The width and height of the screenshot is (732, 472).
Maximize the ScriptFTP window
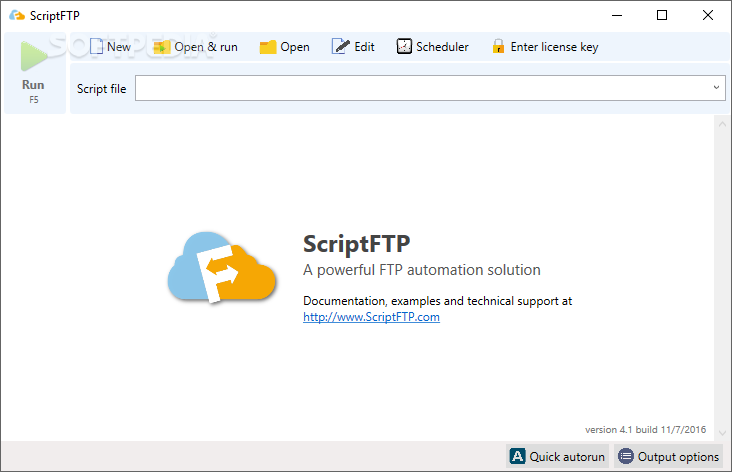pyautogui.click(x=662, y=15)
